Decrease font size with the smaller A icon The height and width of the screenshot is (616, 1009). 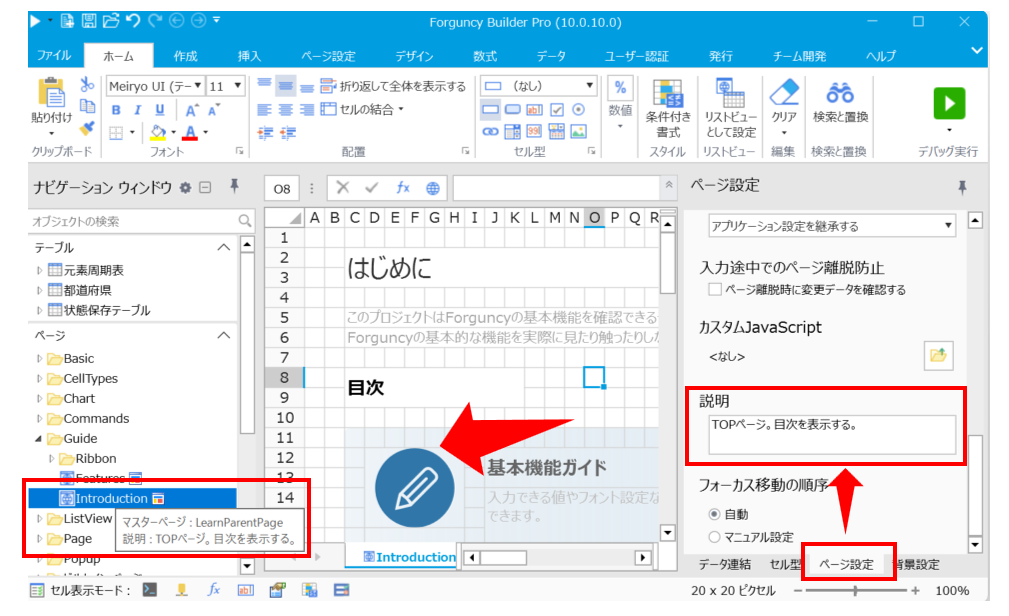click(x=214, y=110)
